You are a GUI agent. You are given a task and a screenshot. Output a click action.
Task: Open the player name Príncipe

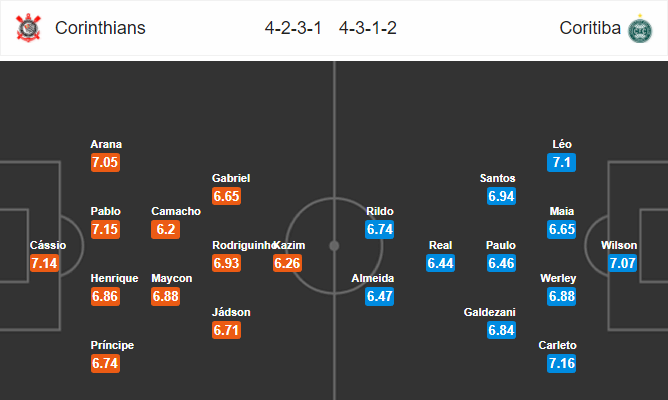[x=112, y=345]
